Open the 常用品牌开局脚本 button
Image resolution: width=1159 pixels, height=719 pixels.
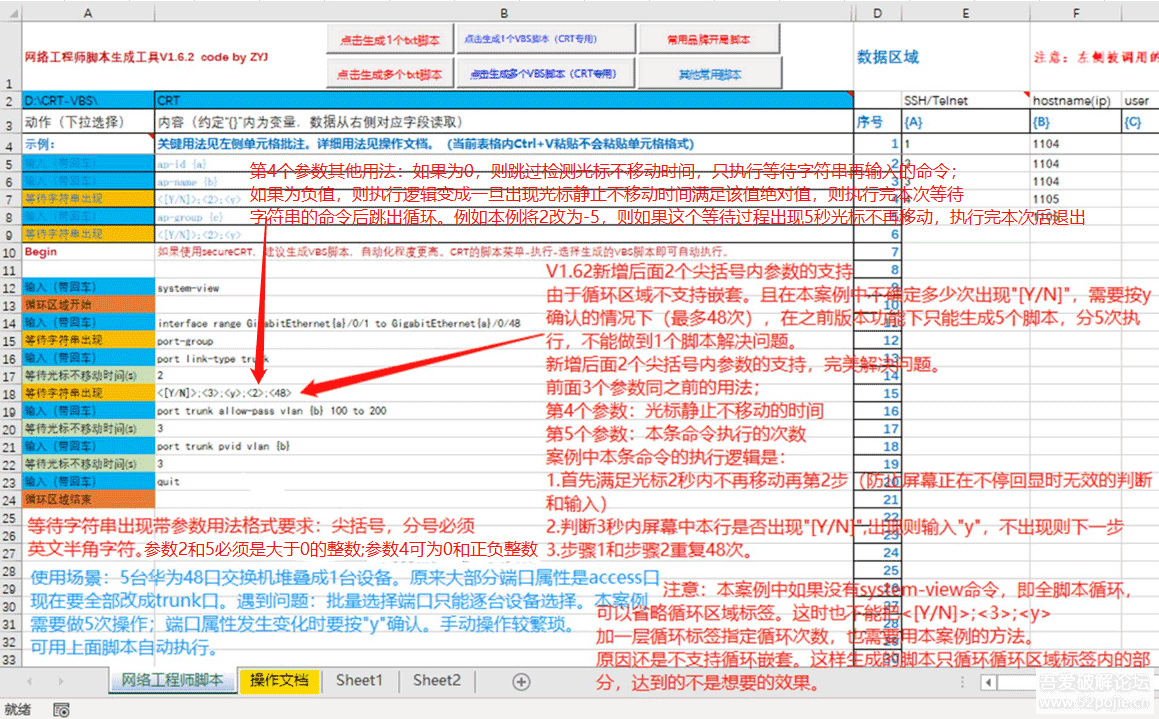click(x=709, y=40)
